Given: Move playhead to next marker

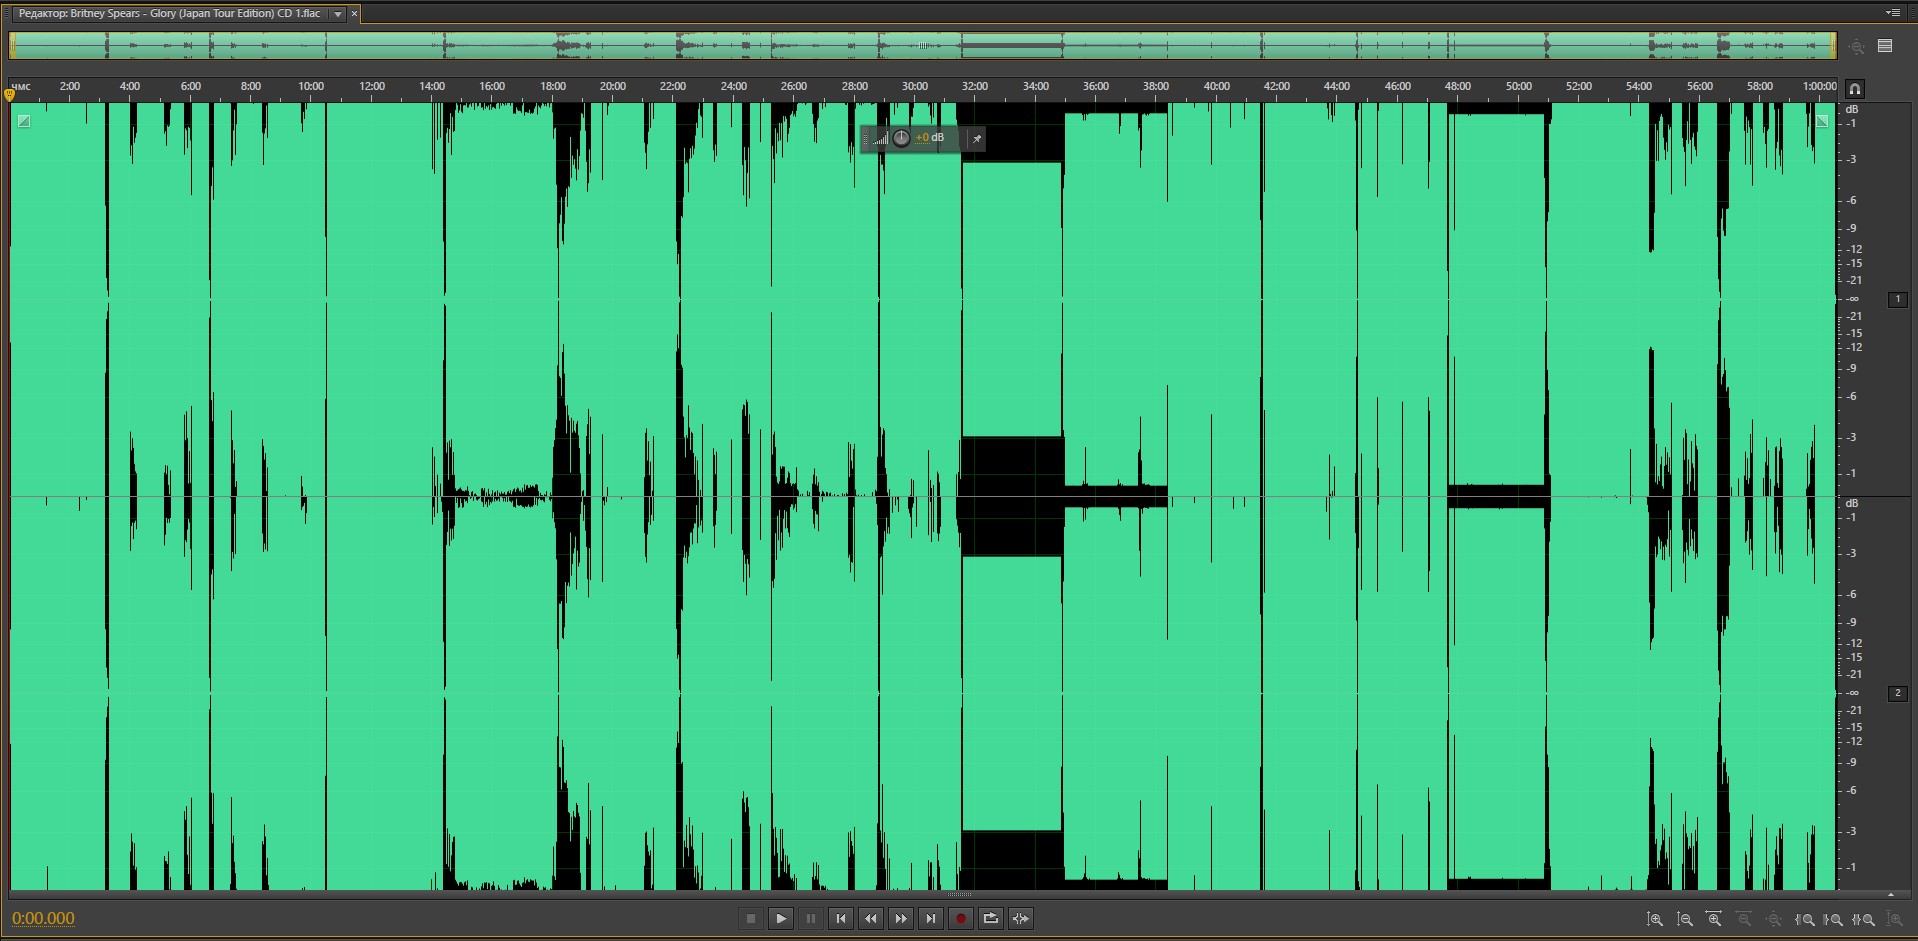Looking at the screenshot, I should 931,918.
